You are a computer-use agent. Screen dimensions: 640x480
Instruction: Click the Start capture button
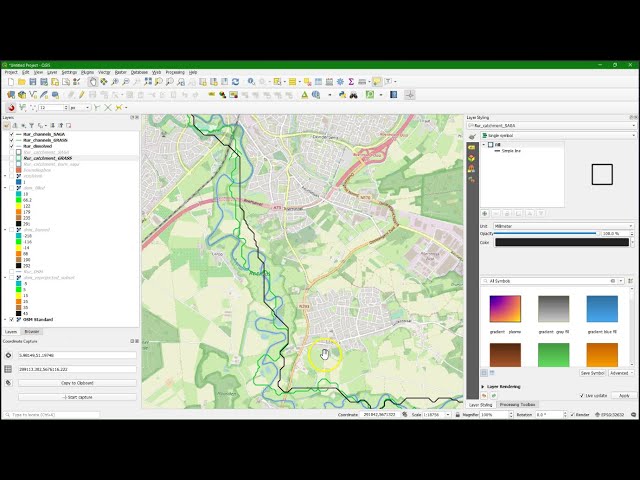[77, 397]
